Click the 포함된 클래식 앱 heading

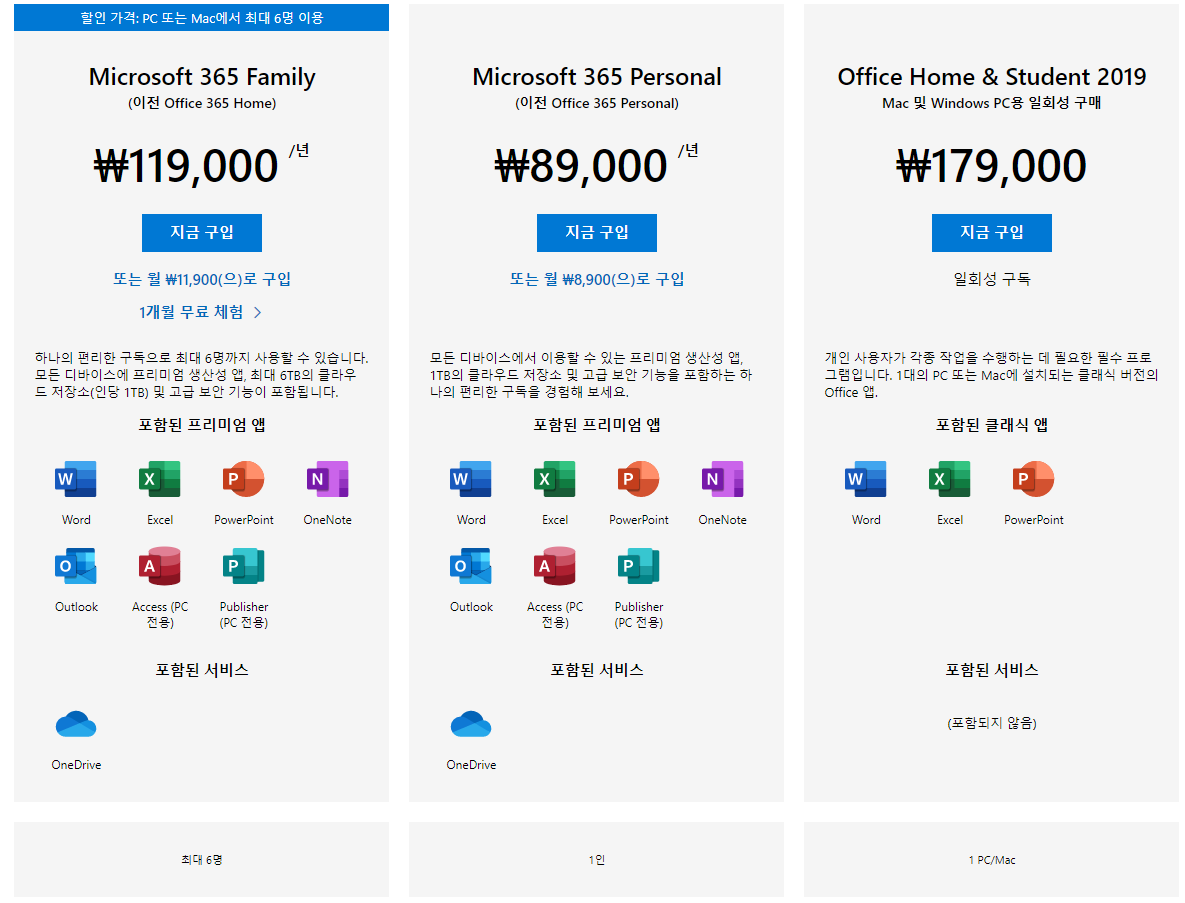coord(992,425)
